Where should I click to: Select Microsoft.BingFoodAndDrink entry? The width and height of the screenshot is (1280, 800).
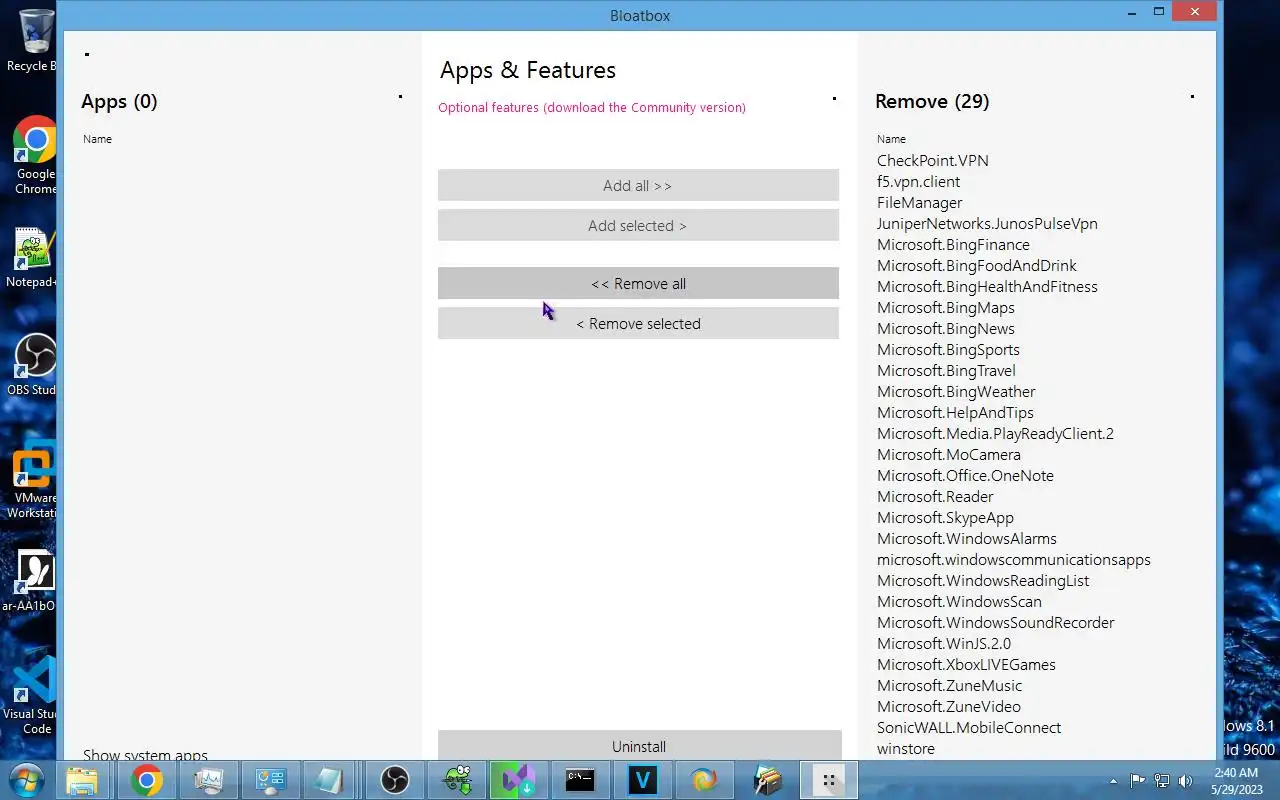977,265
